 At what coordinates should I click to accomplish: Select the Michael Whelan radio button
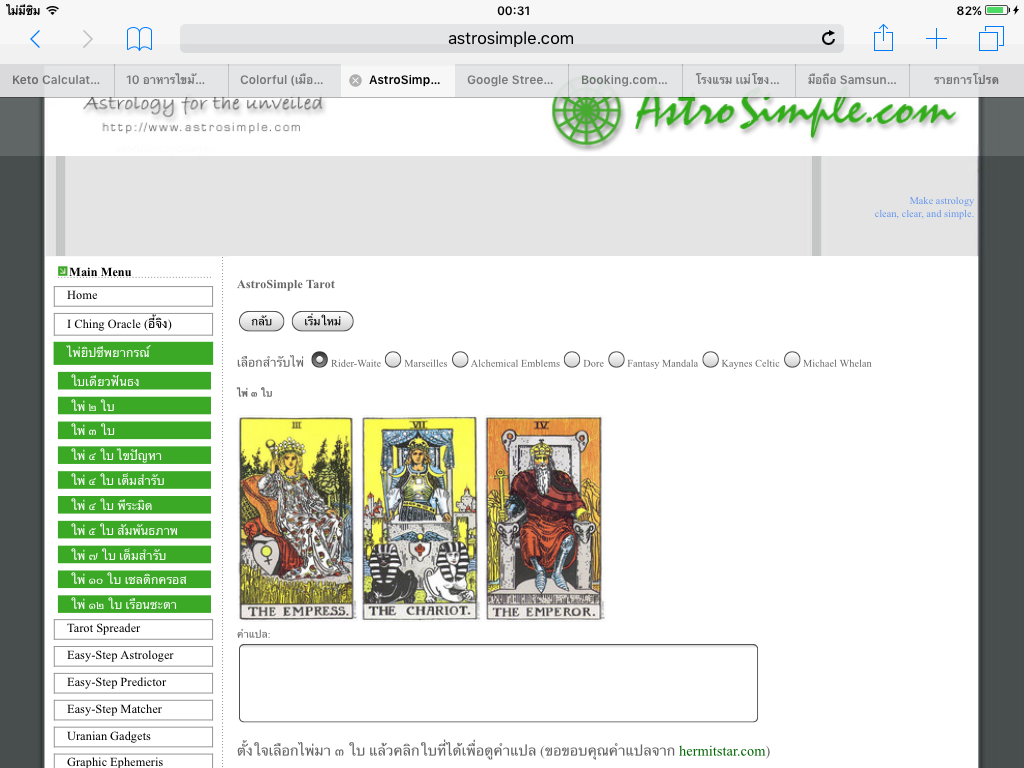click(x=792, y=360)
